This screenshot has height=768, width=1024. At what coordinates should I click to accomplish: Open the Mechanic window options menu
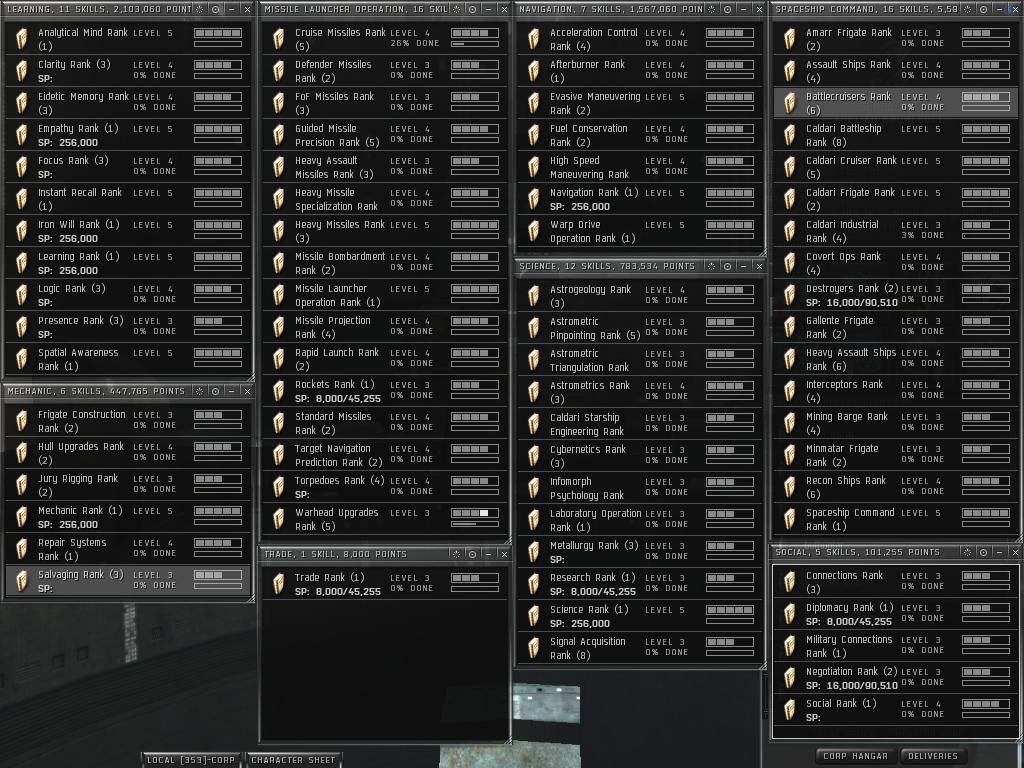(200, 391)
